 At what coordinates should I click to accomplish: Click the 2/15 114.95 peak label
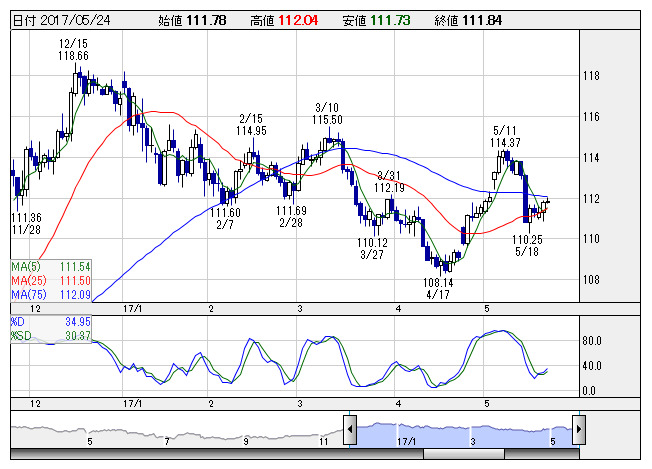click(x=251, y=125)
